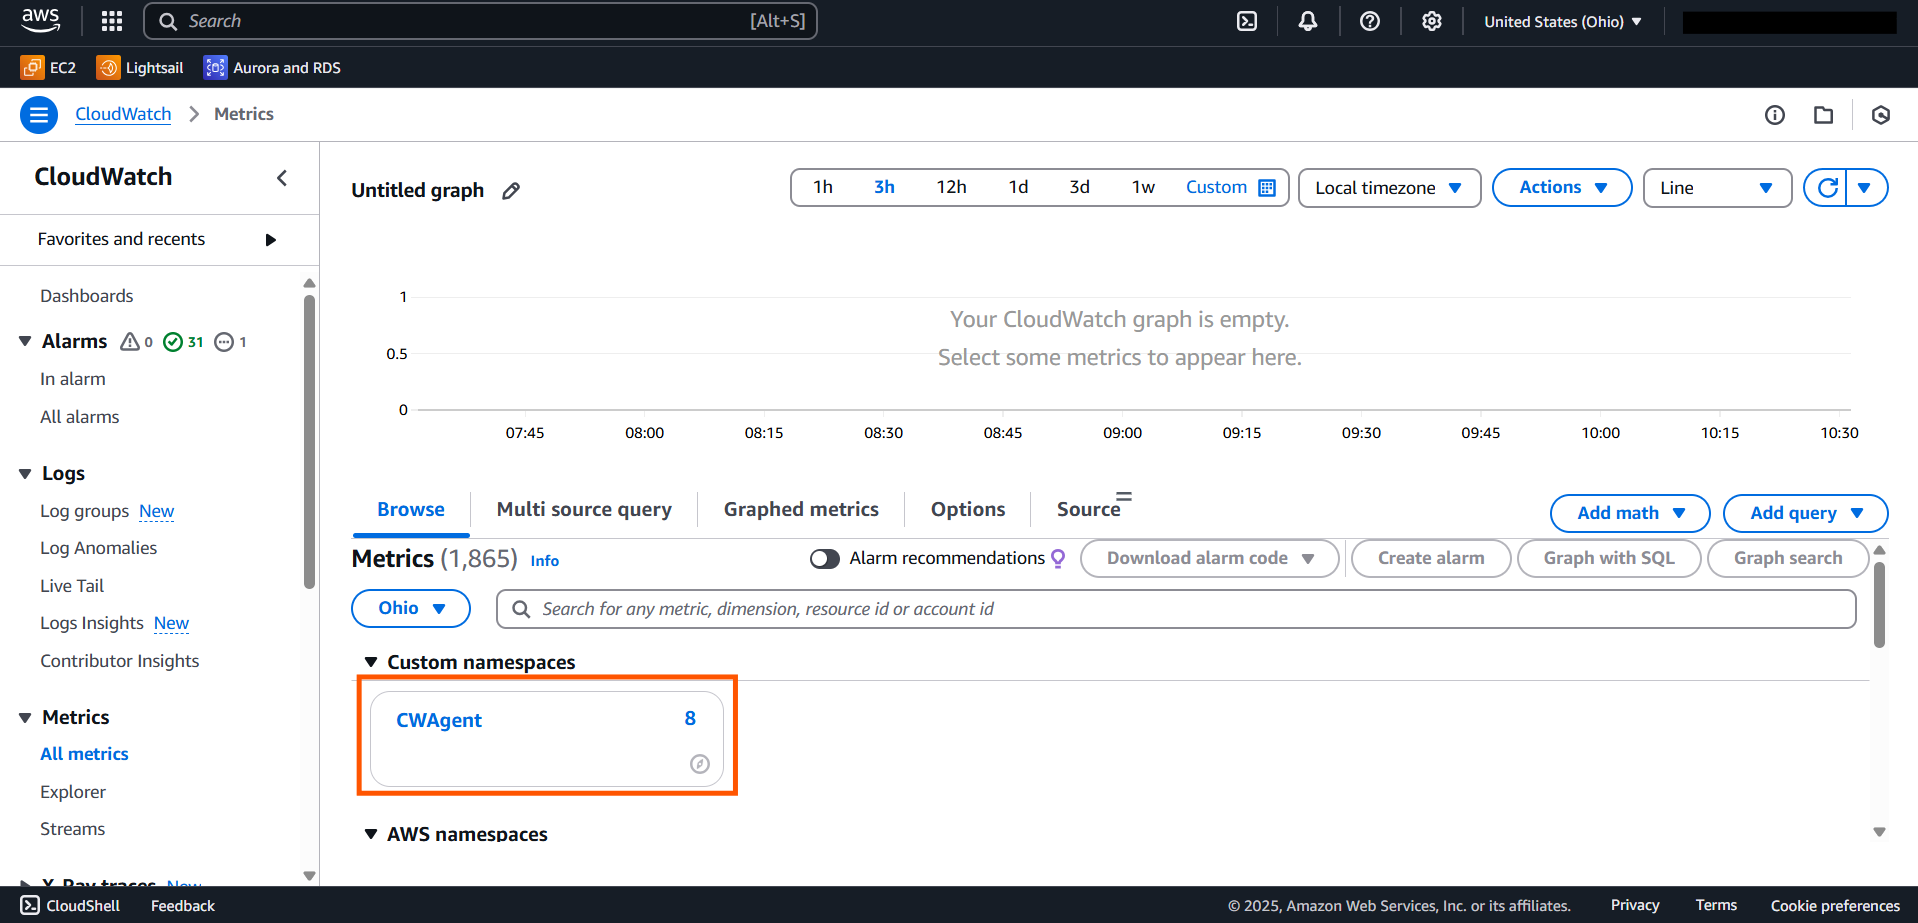Open the refresh options dropdown arrow
Screen dimensions: 1918x923
point(1866,188)
